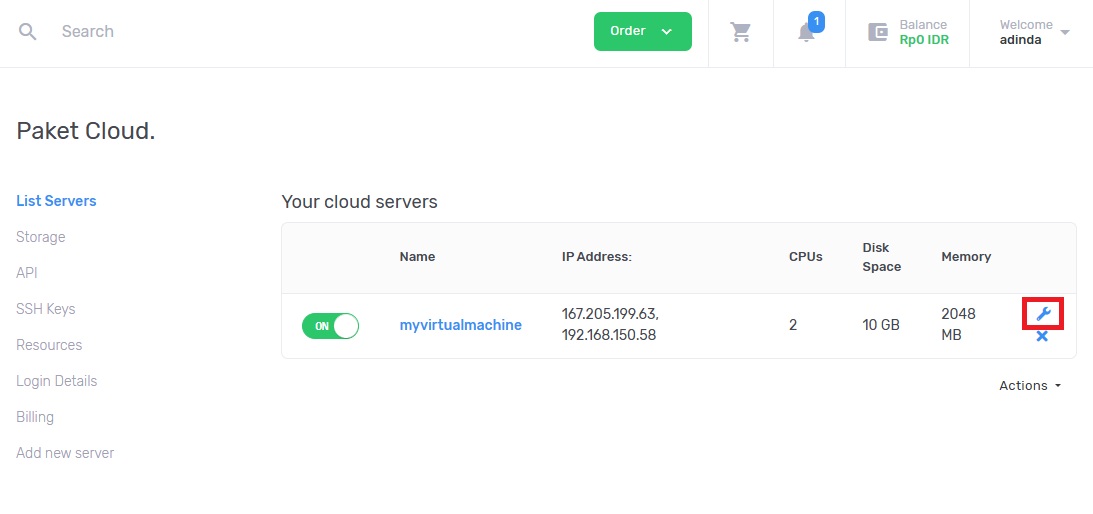Go to Billing section
Screen dimensions: 1093x514
[x=35, y=417]
